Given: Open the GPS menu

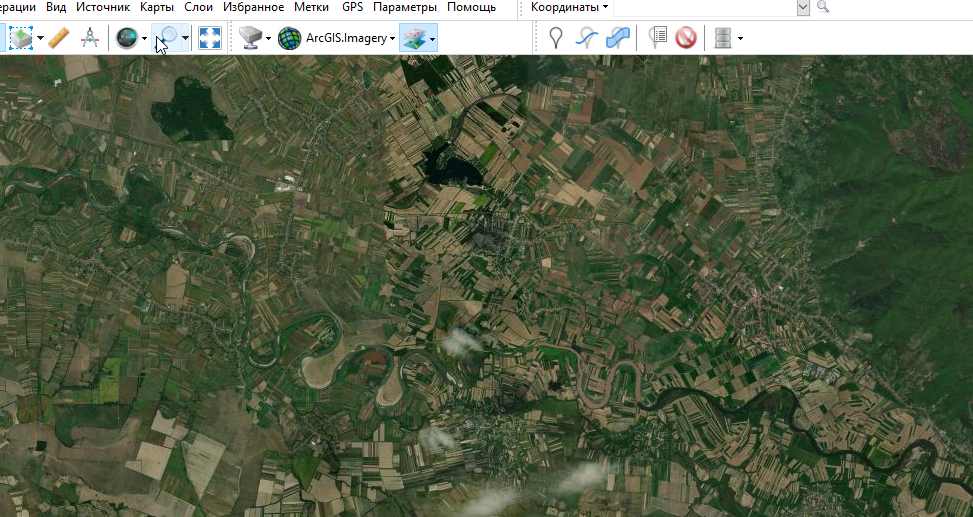Looking at the screenshot, I should click(352, 7).
